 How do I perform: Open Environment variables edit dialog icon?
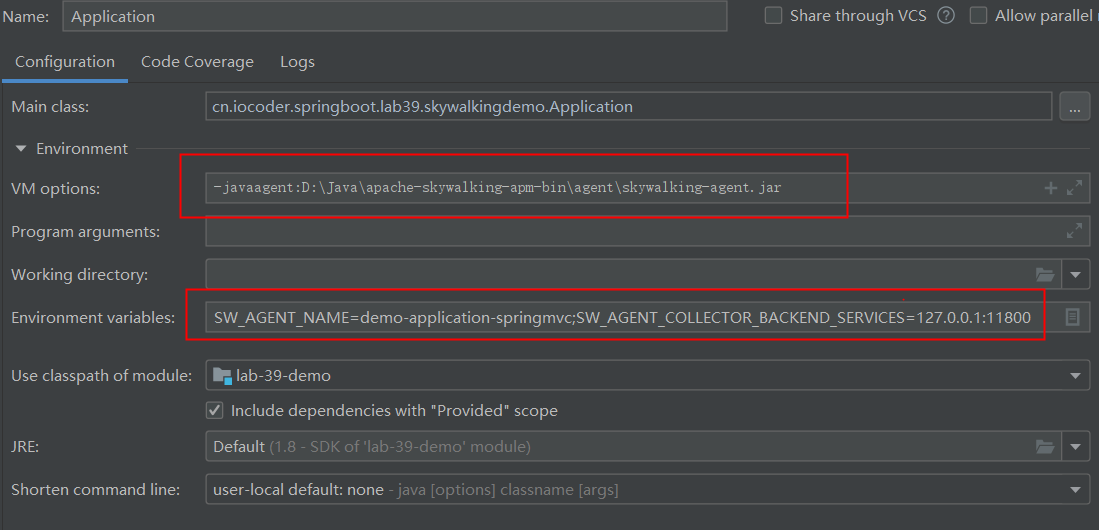pyautogui.click(x=1072, y=318)
